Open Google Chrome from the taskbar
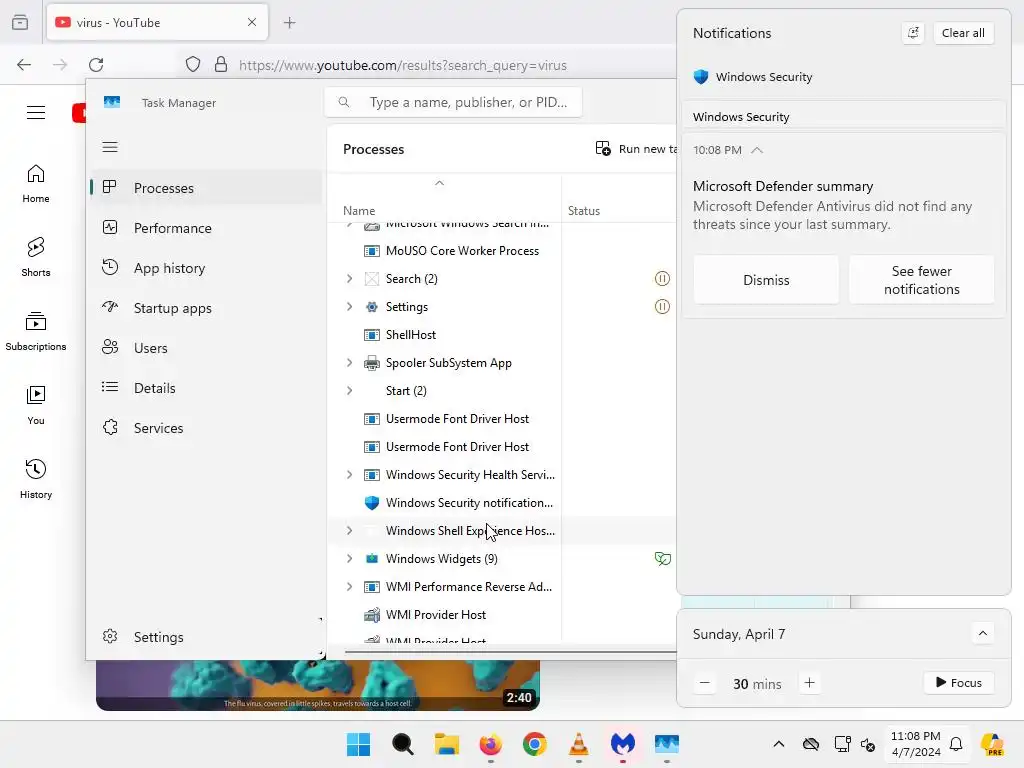Screen dimensions: 1024x768 pos(535,744)
